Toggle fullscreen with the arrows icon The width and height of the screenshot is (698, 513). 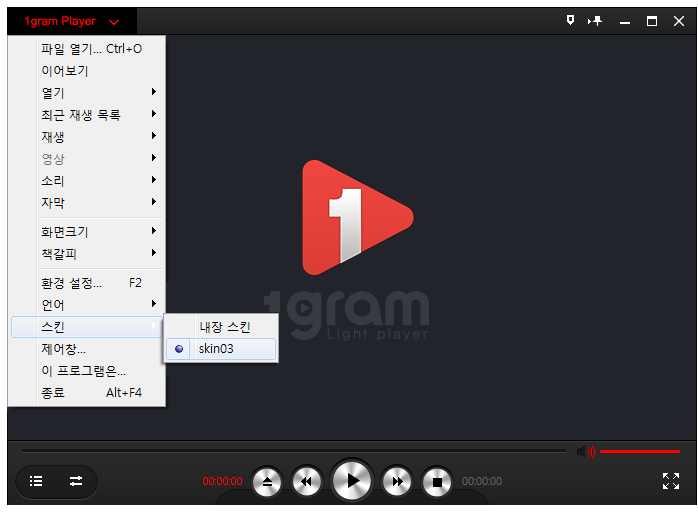click(671, 481)
